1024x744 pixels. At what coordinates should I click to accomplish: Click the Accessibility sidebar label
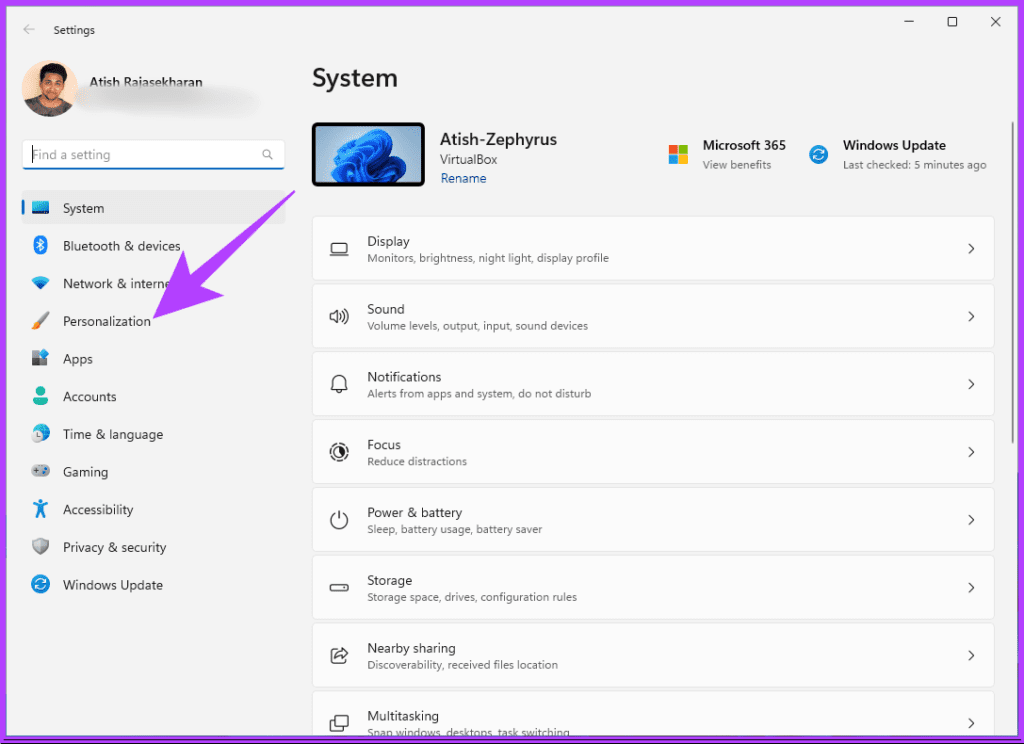[x=98, y=509]
